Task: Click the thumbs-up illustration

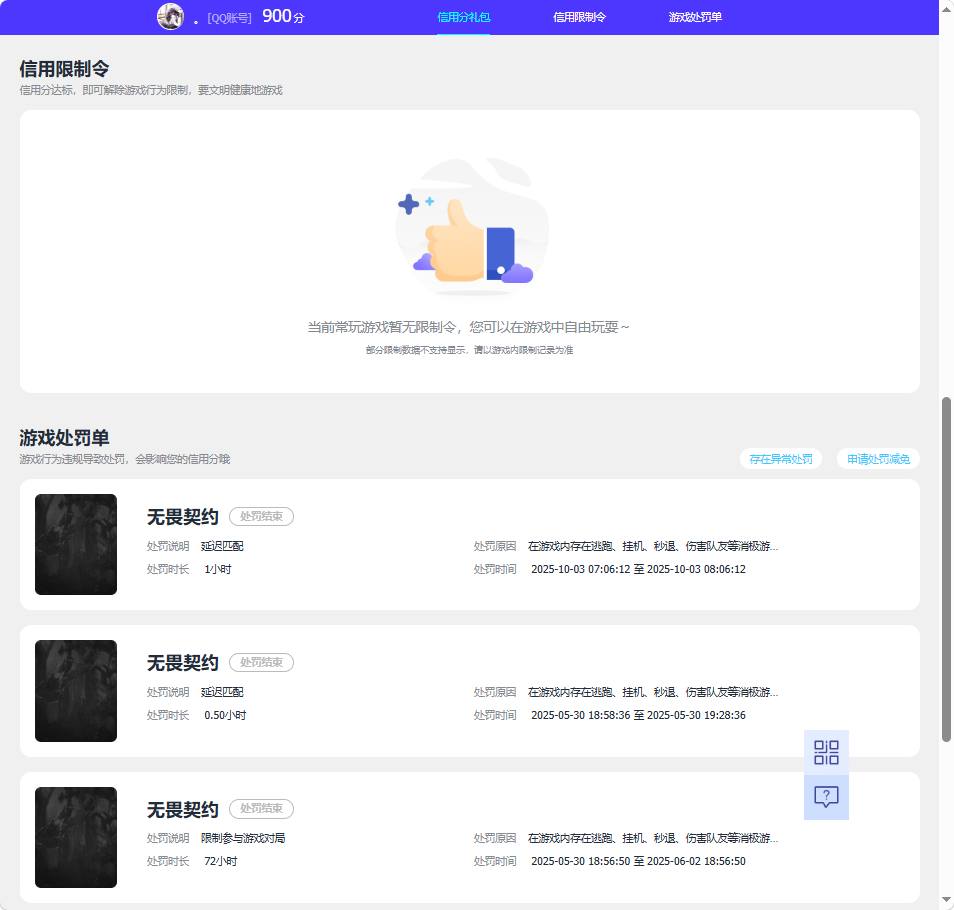Action: tap(470, 228)
